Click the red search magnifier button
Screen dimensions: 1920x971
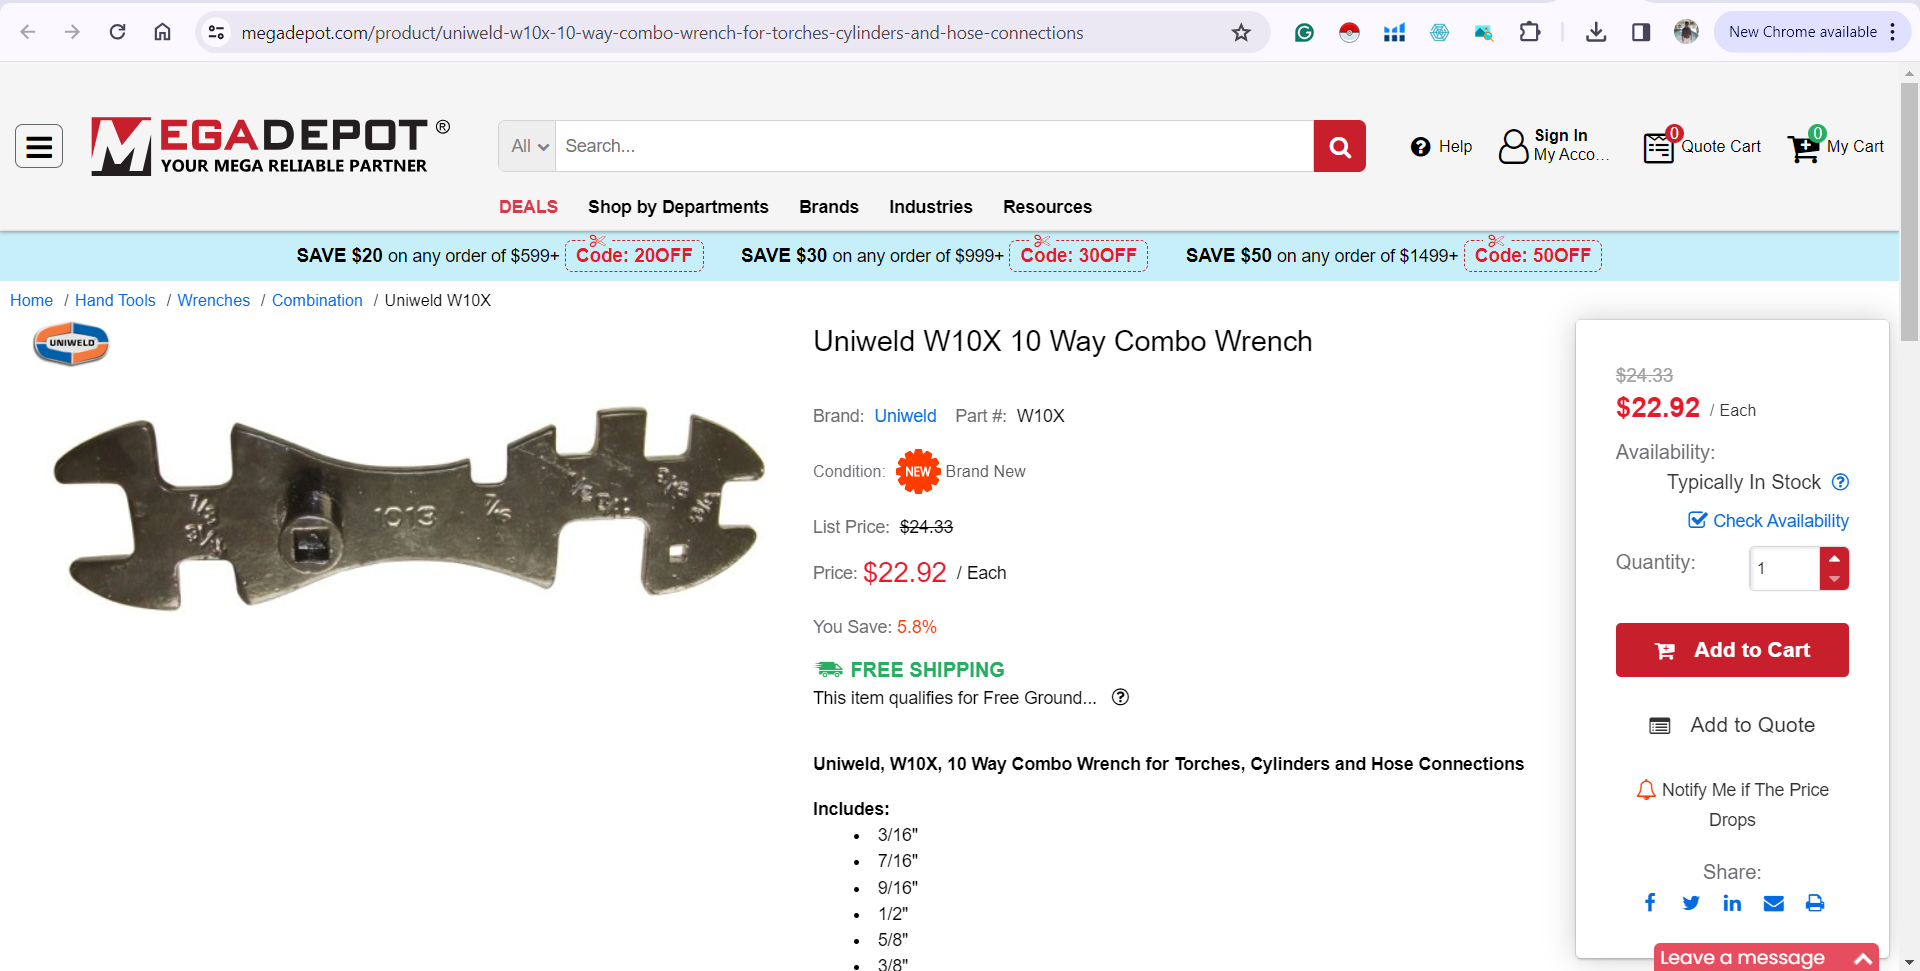(x=1340, y=147)
